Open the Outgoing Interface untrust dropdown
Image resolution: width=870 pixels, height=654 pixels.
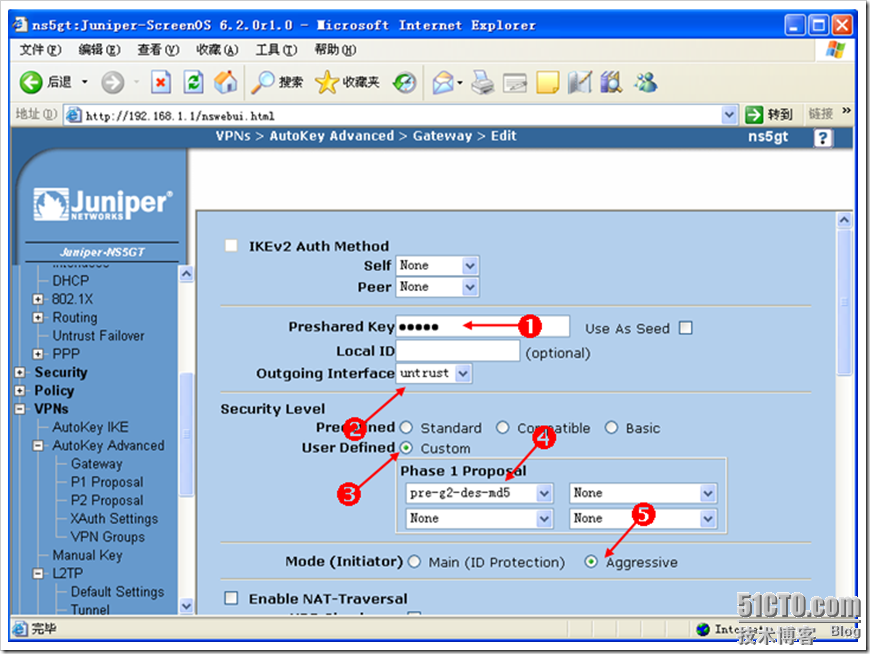coord(434,373)
